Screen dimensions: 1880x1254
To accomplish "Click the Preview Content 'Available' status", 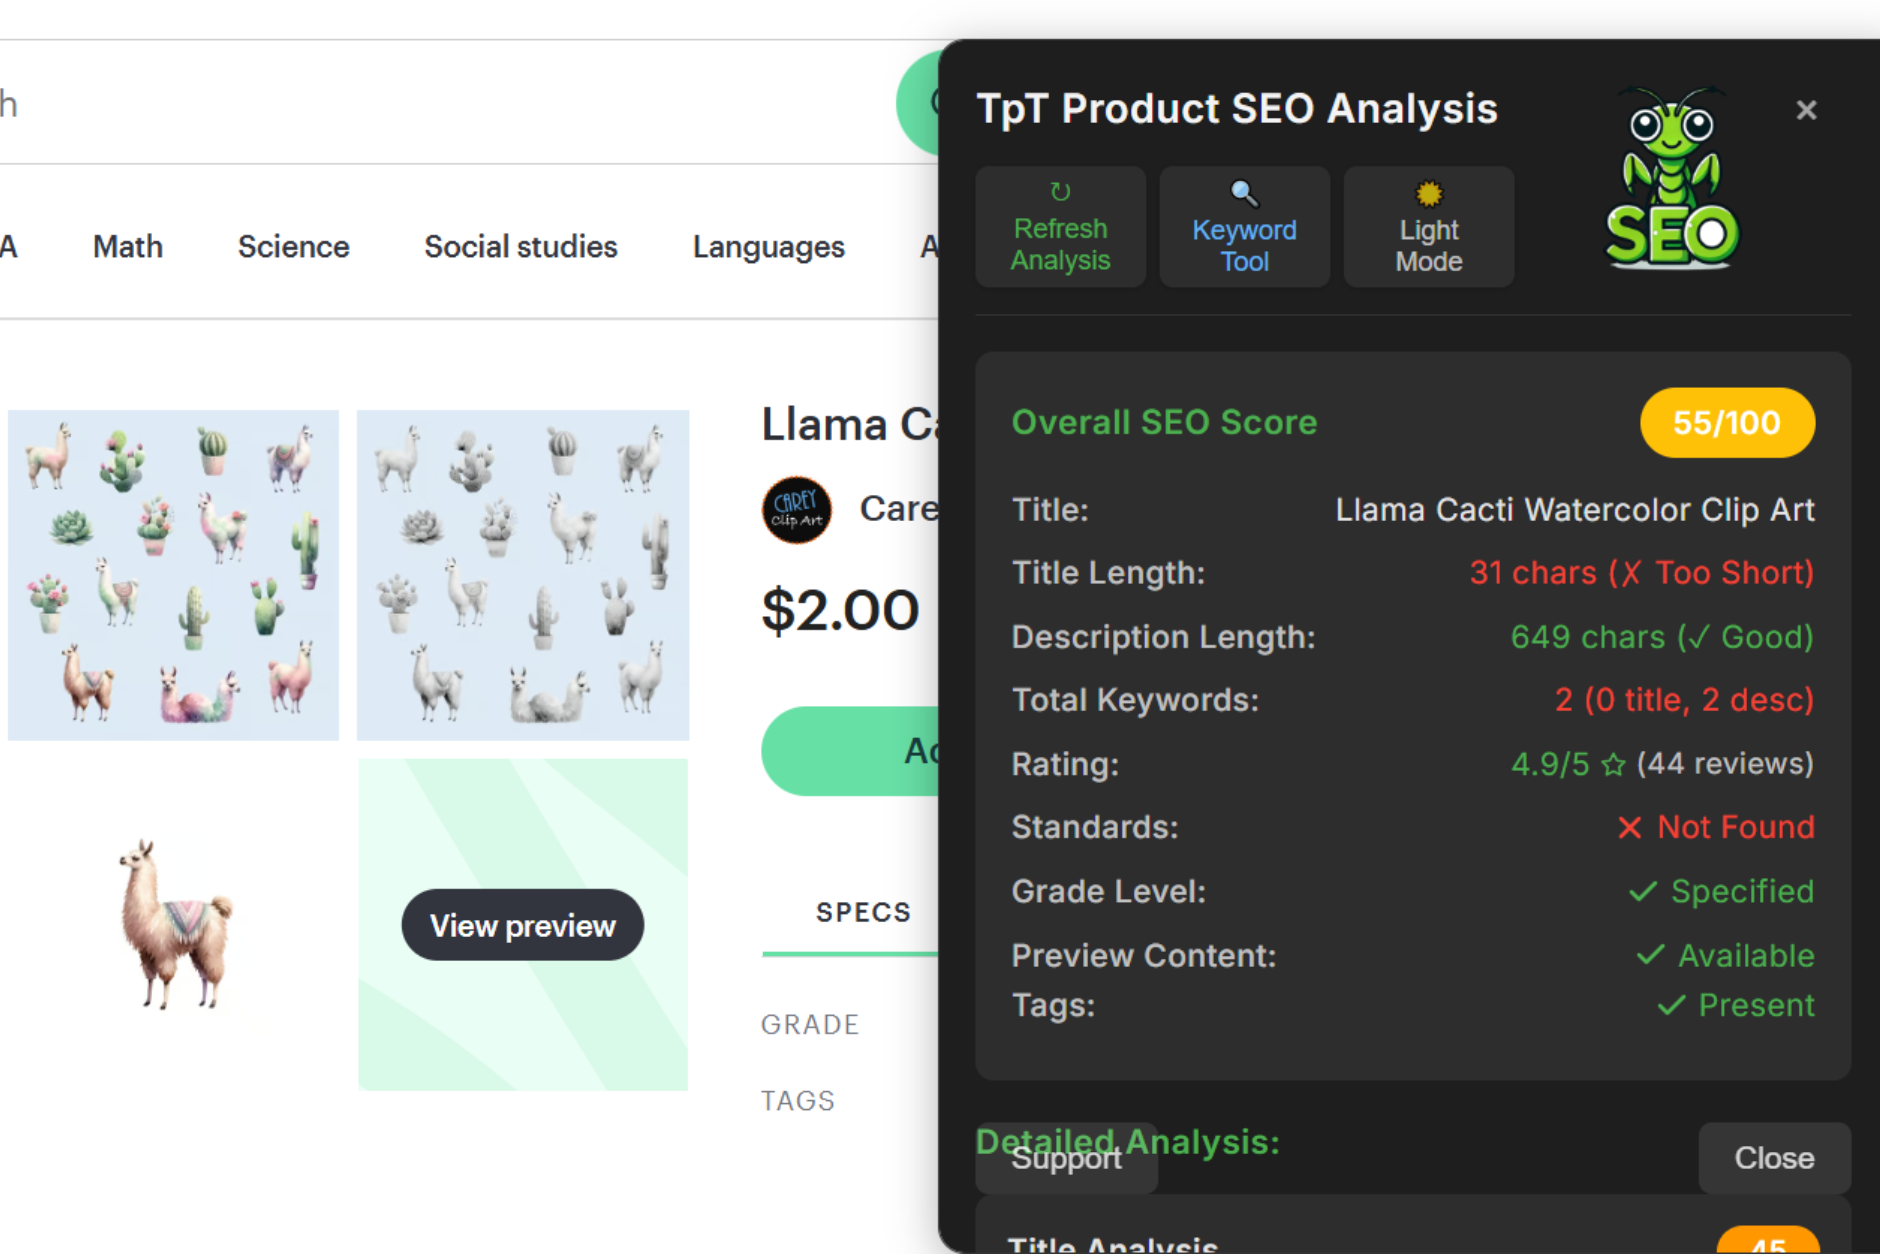I will point(1725,955).
